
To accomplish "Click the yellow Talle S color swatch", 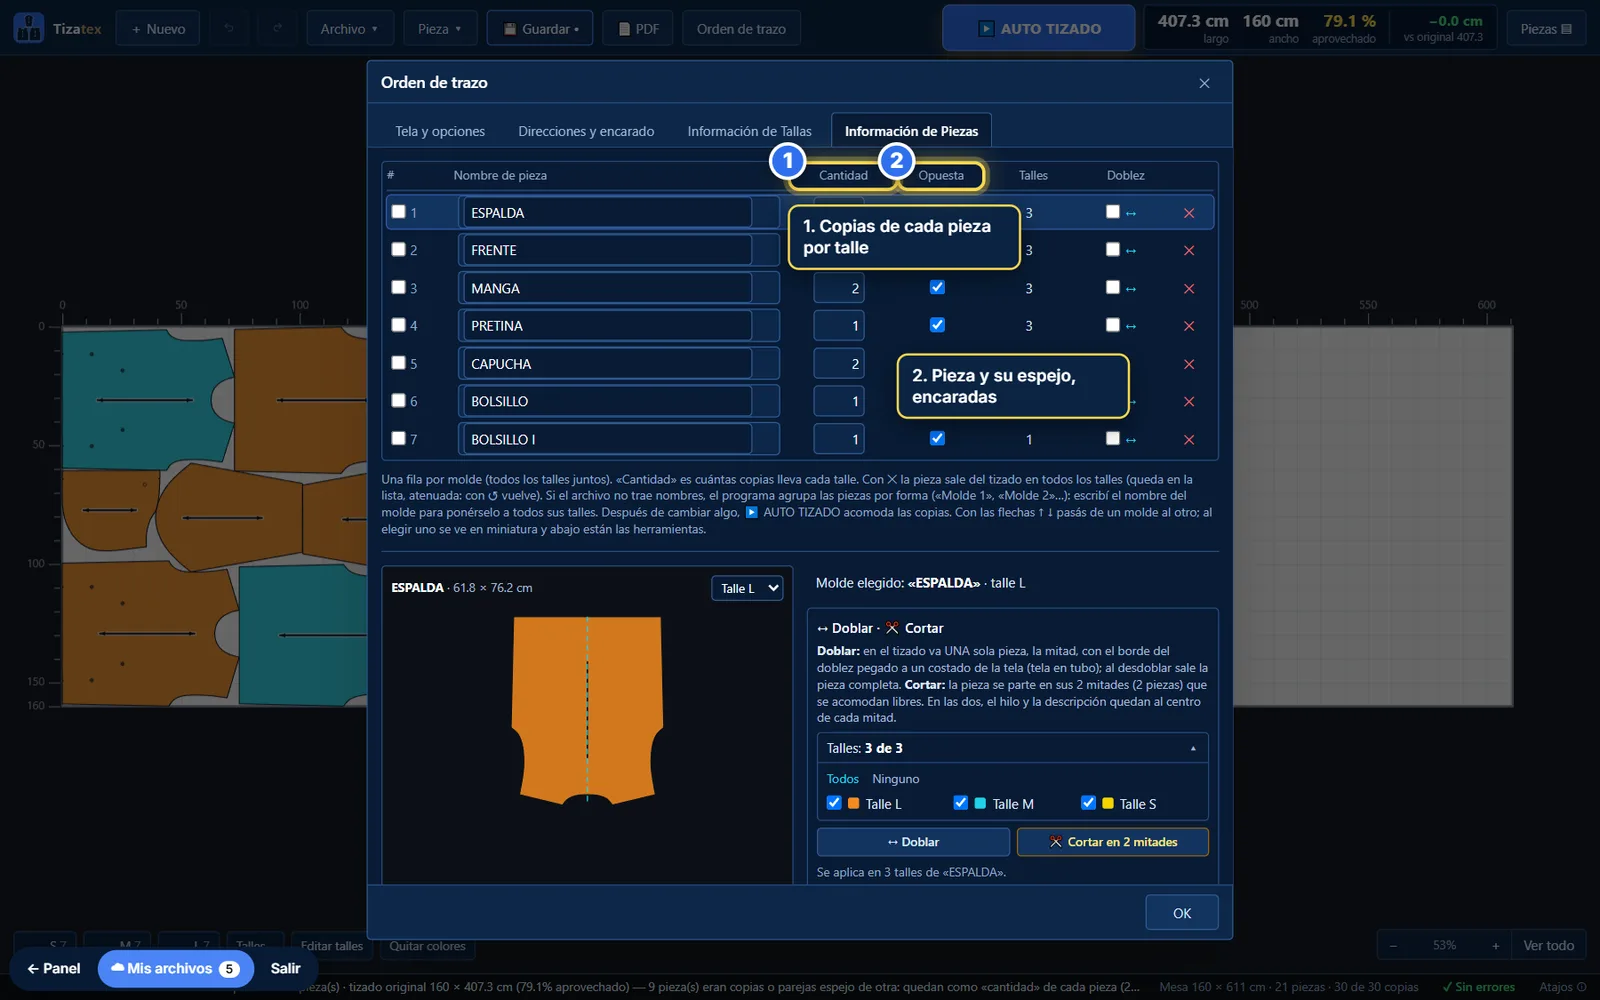I will (1108, 803).
